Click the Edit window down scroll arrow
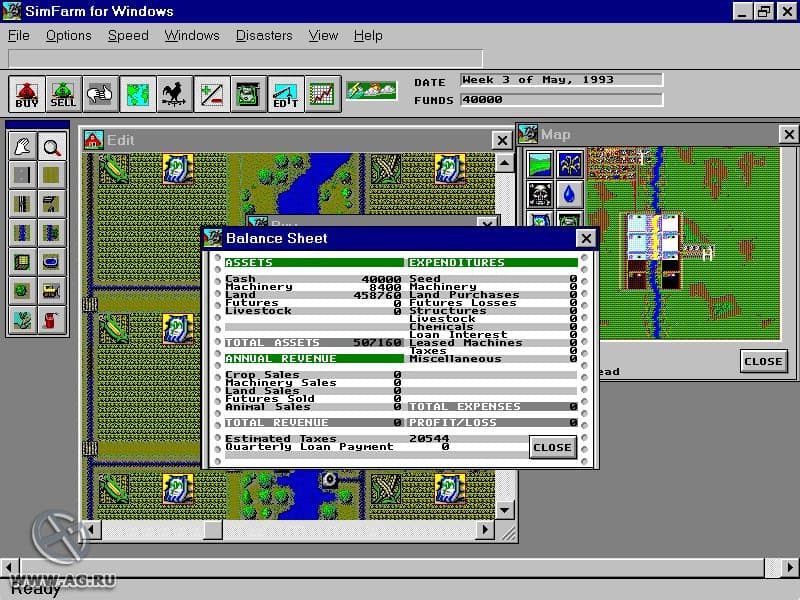 pos(505,510)
